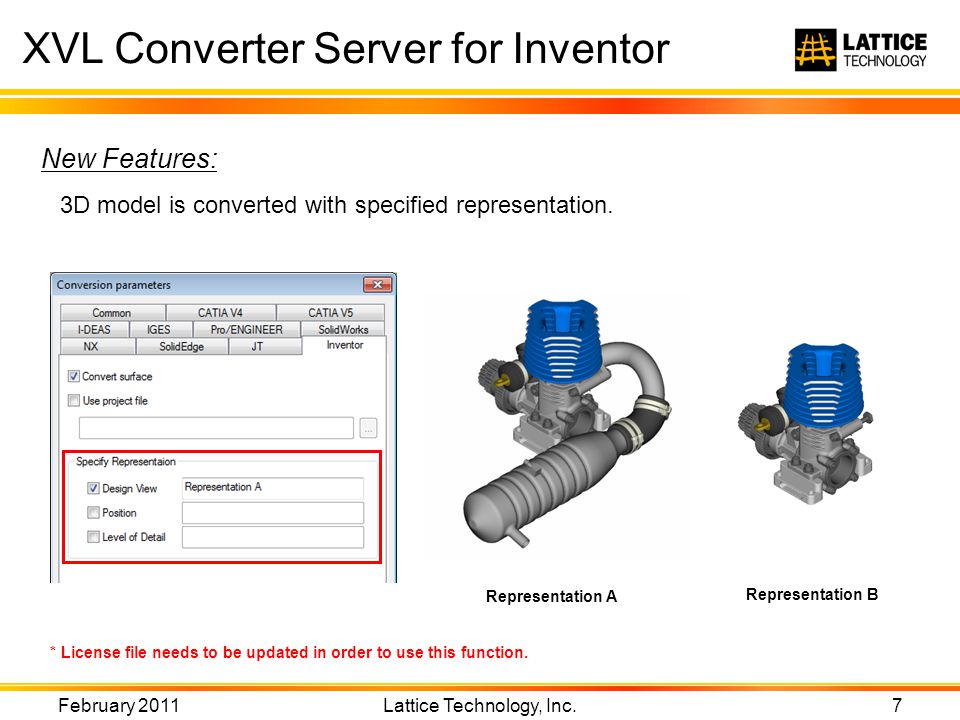Click the 'Lattice Technology, Inc.' footer text
The image size is (960, 720).
coord(479,705)
